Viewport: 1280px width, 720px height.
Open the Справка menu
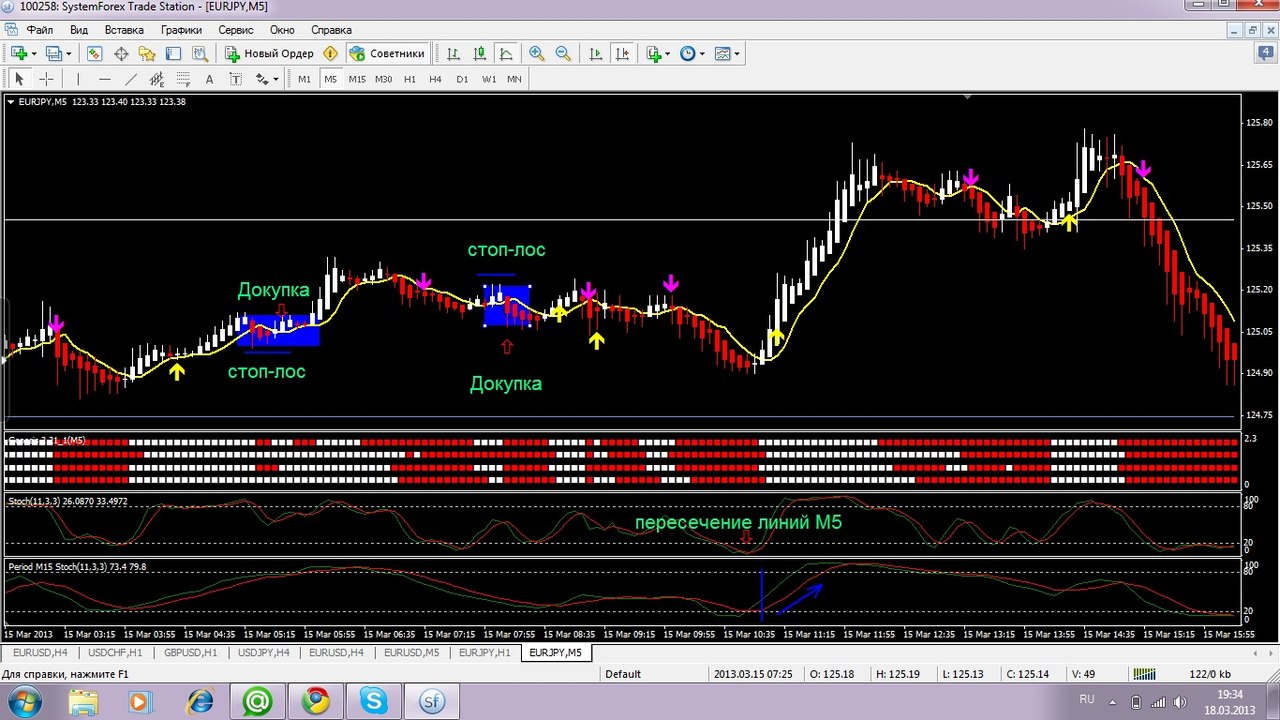(331, 30)
